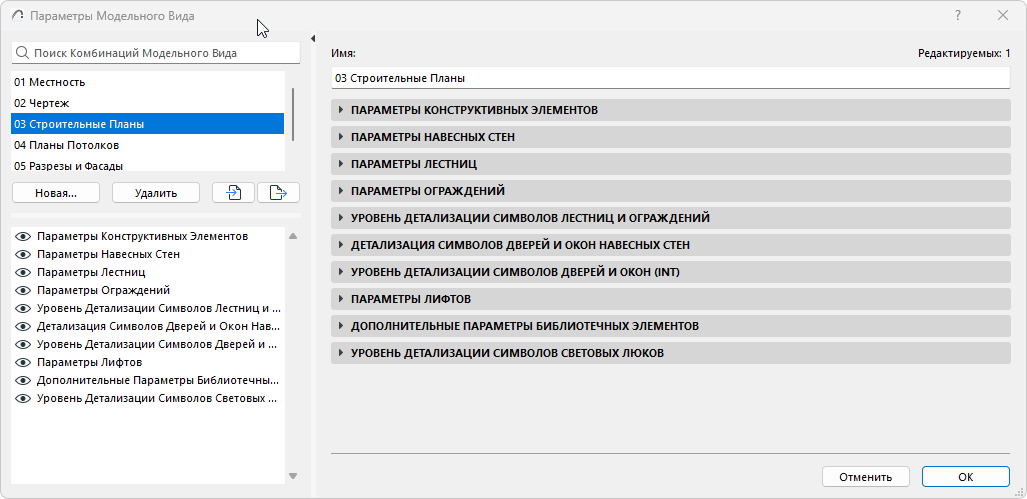The image size is (1027, 499).
Task: Click the Новая... button
Action: [56, 193]
